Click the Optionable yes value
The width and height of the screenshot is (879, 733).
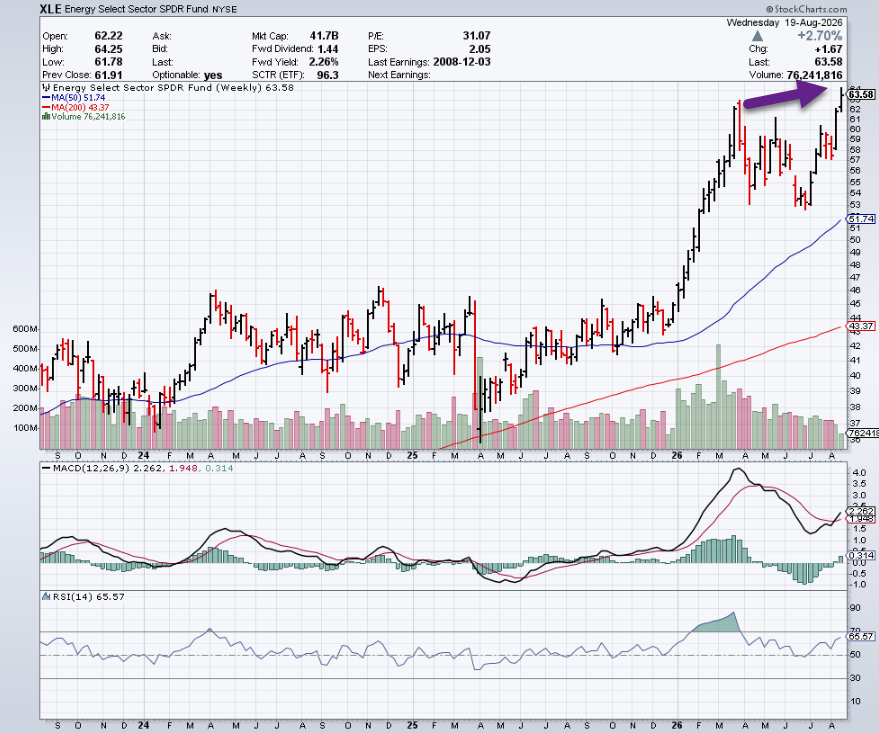[213, 75]
